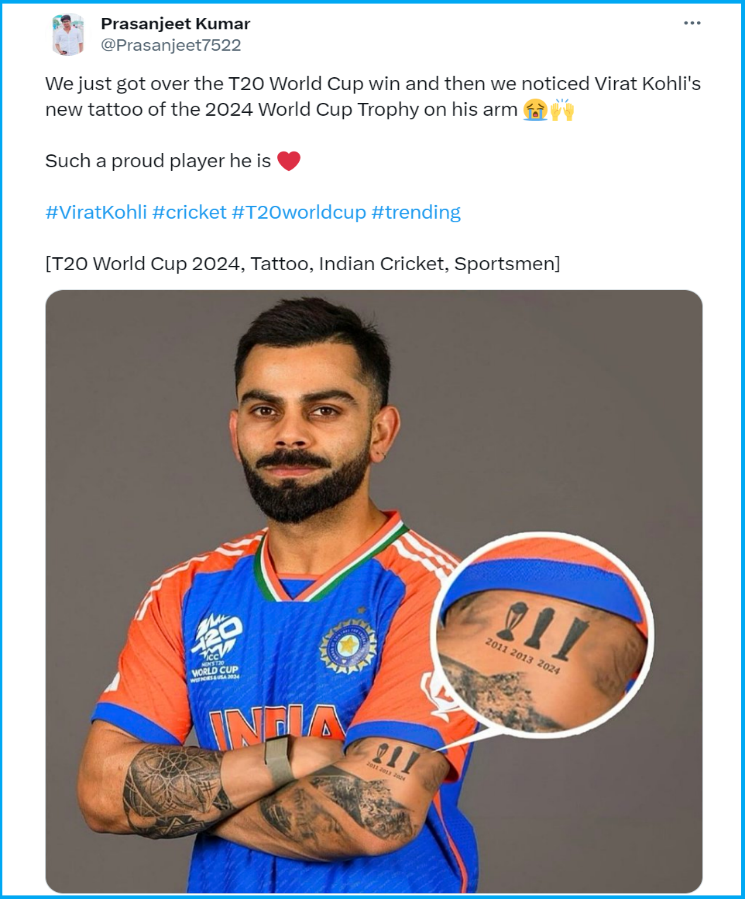
Task: Open the attached Virat Kohli photo
Action: click(374, 591)
